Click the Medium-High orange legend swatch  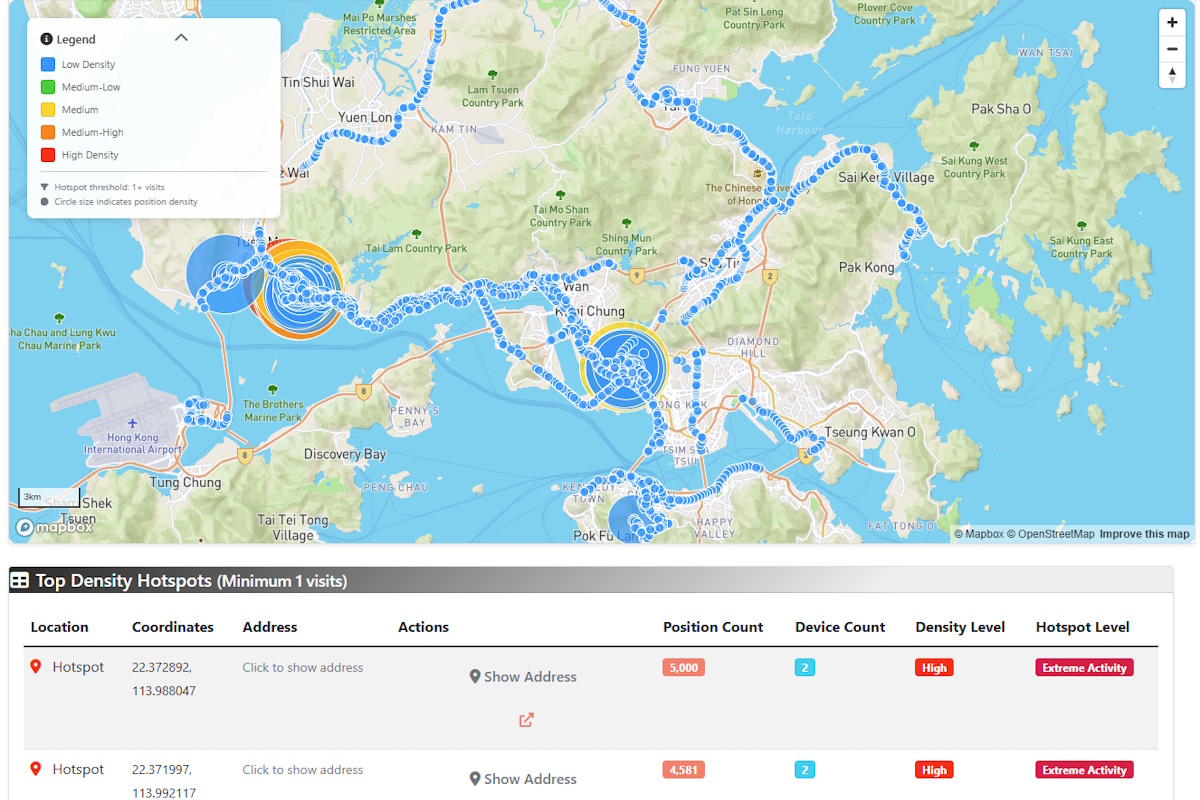(x=48, y=132)
